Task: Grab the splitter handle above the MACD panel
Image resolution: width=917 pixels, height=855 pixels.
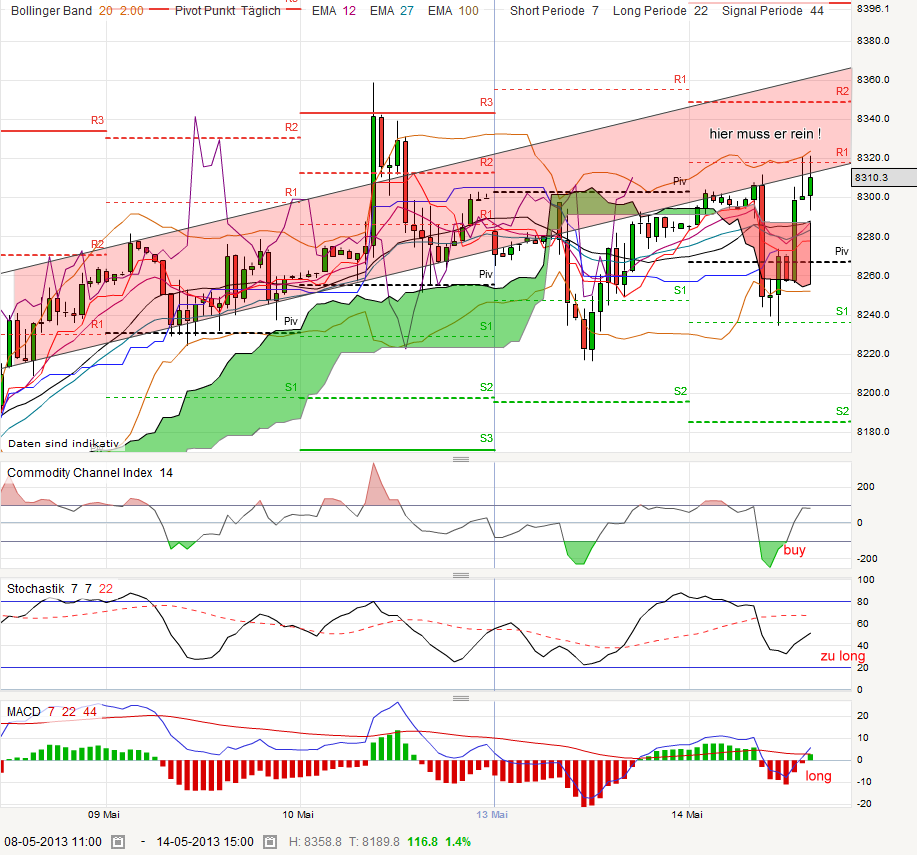Action: (461, 698)
